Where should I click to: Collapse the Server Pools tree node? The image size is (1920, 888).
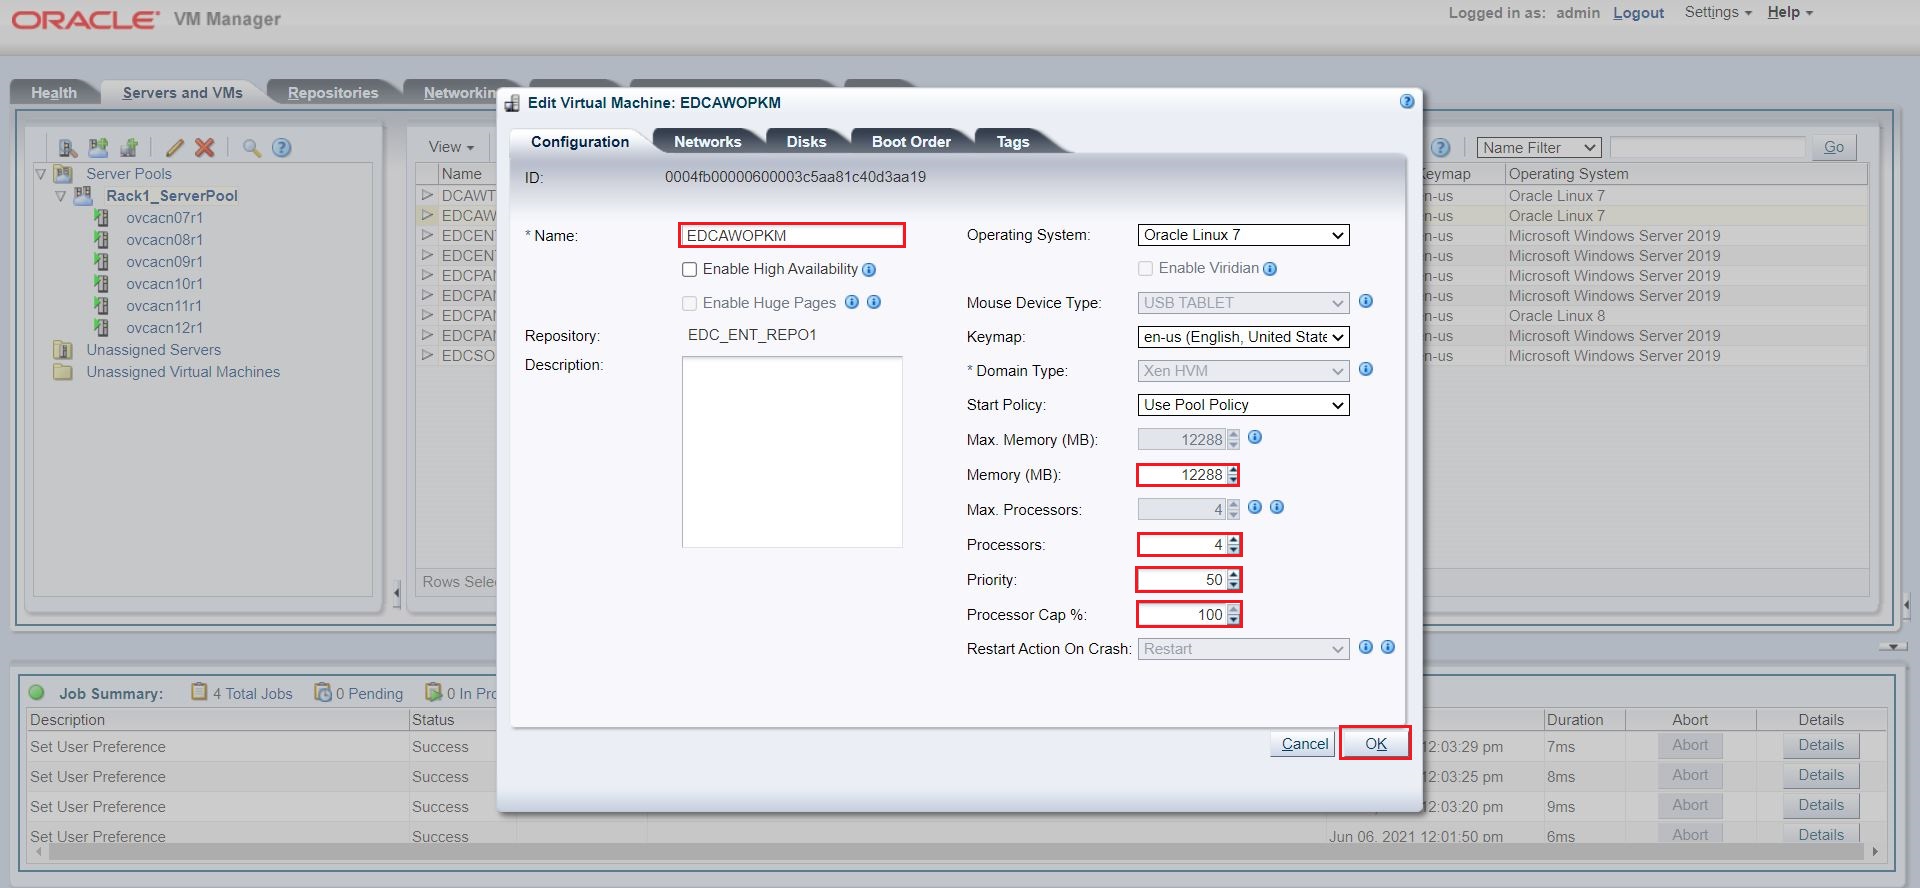point(41,174)
